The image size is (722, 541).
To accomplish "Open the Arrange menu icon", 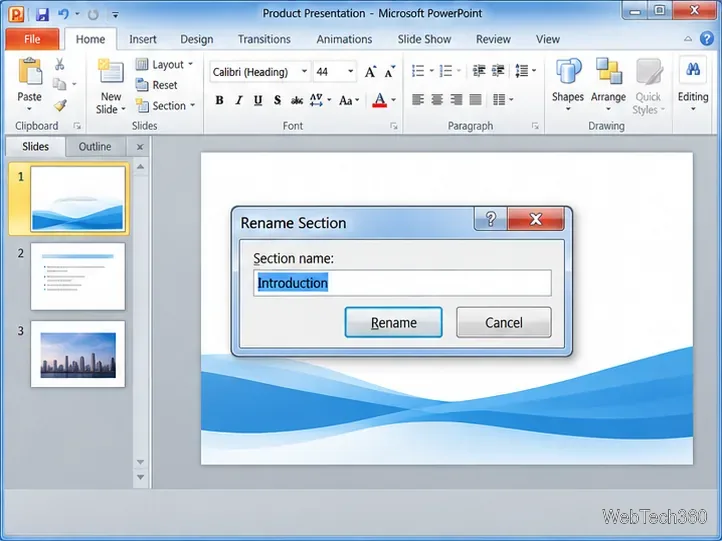I will (x=608, y=71).
